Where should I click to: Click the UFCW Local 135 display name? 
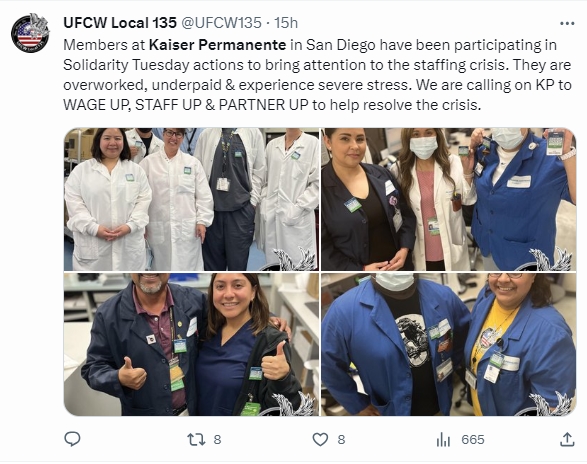[x=120, y=23]
